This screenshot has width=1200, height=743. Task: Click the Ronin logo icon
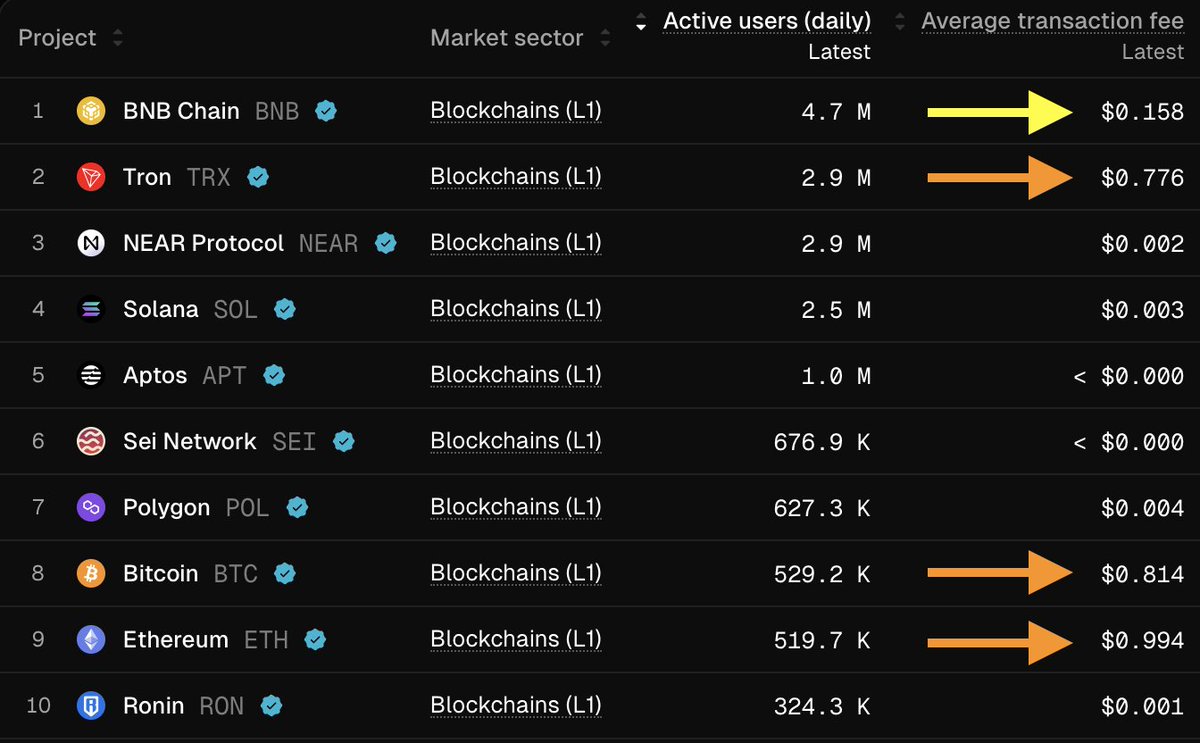pyautogui.click(x=91, y=706)
